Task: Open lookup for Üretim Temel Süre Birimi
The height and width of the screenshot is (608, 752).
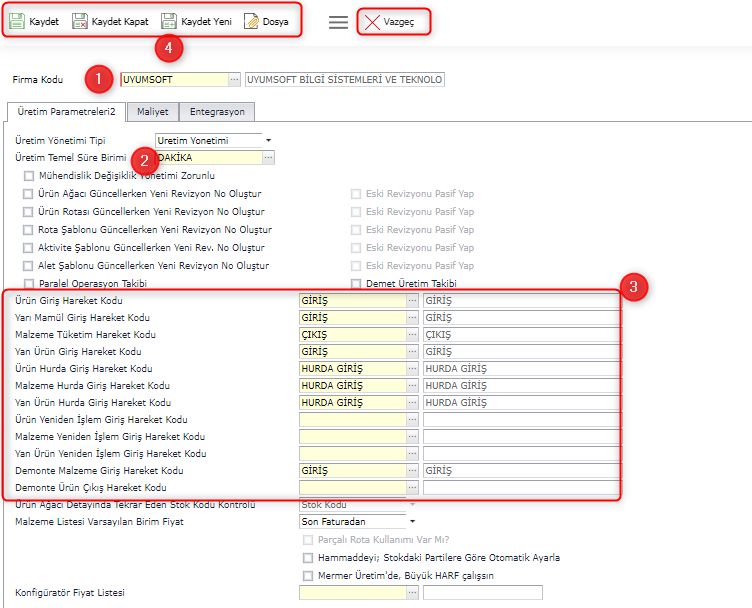Action: click(268, 158)
